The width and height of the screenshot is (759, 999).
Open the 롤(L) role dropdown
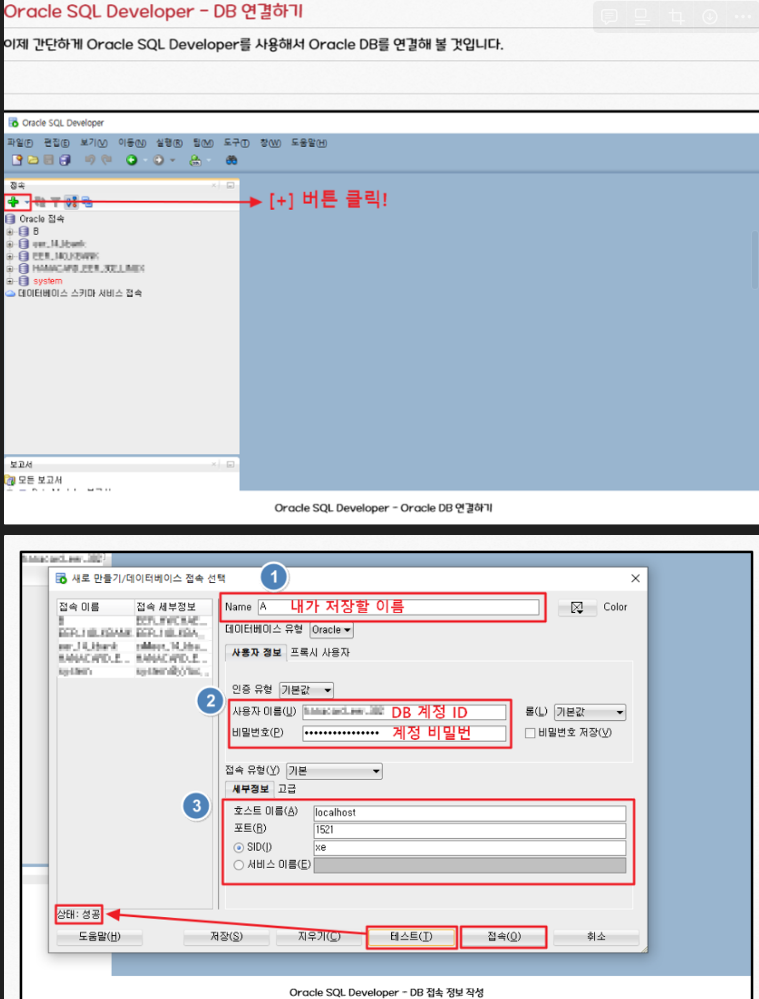pyautogui.click(x=590, y=712)
